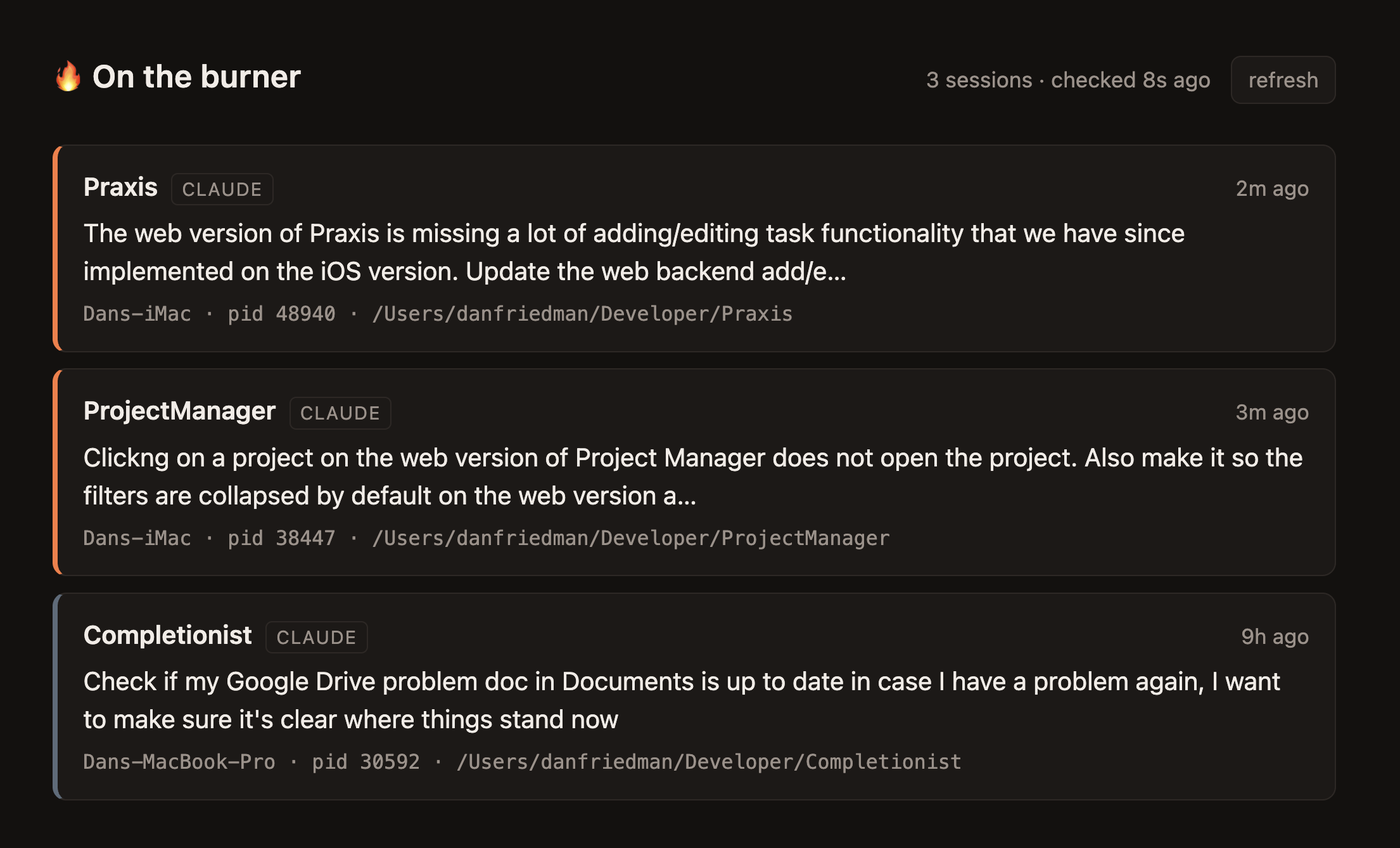Select the 'On the burner' heading text

(x=196, y=77)
